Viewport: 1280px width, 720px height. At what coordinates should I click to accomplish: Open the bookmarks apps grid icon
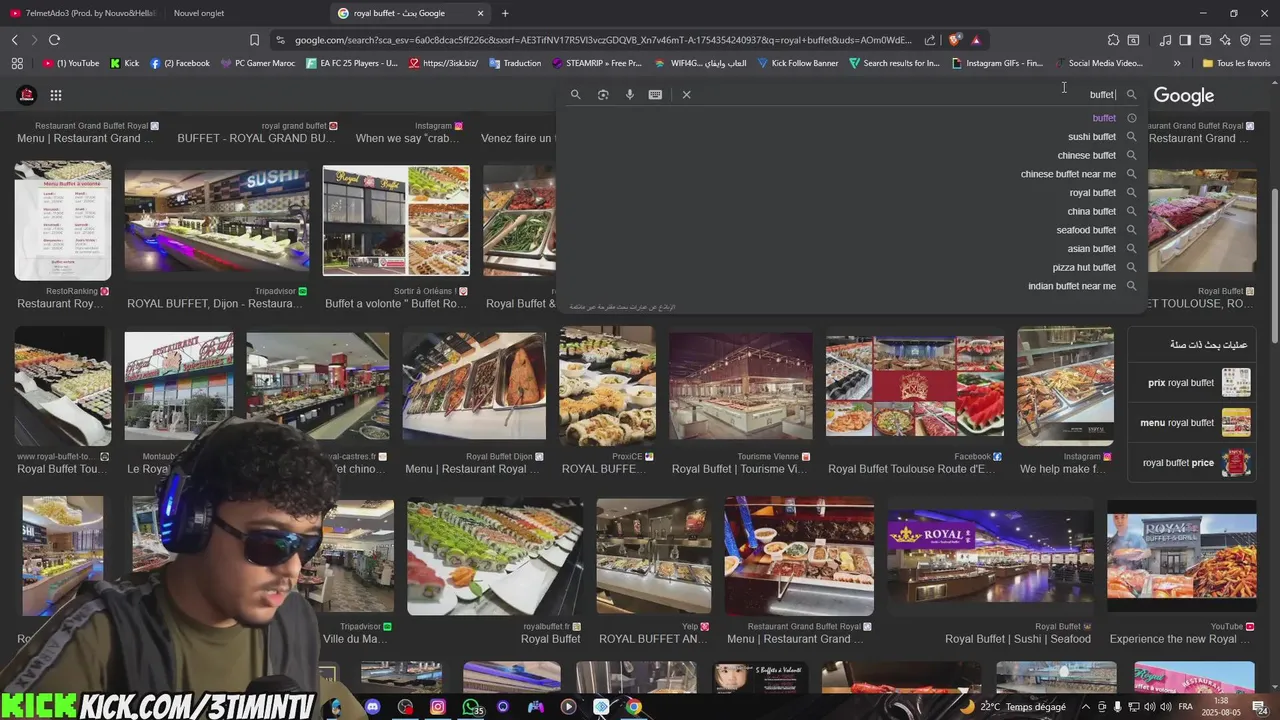17,63
